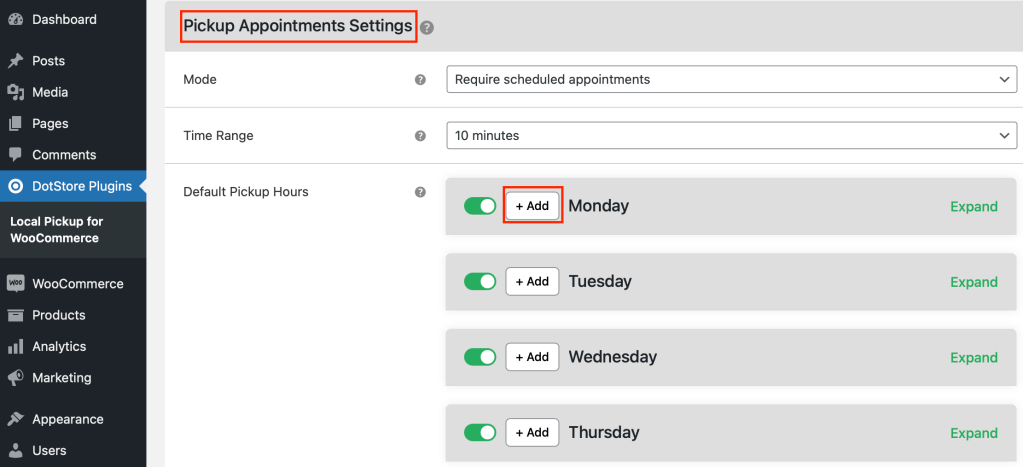The width and height of the screenshot is (1023, 467).
Task: Click the Posts pushpin icon
Action: 16,61
